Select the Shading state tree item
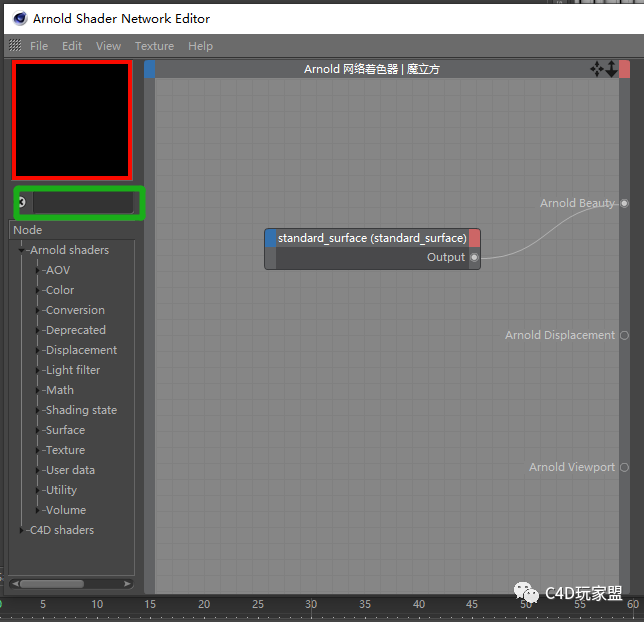 [x=81, y=410]
